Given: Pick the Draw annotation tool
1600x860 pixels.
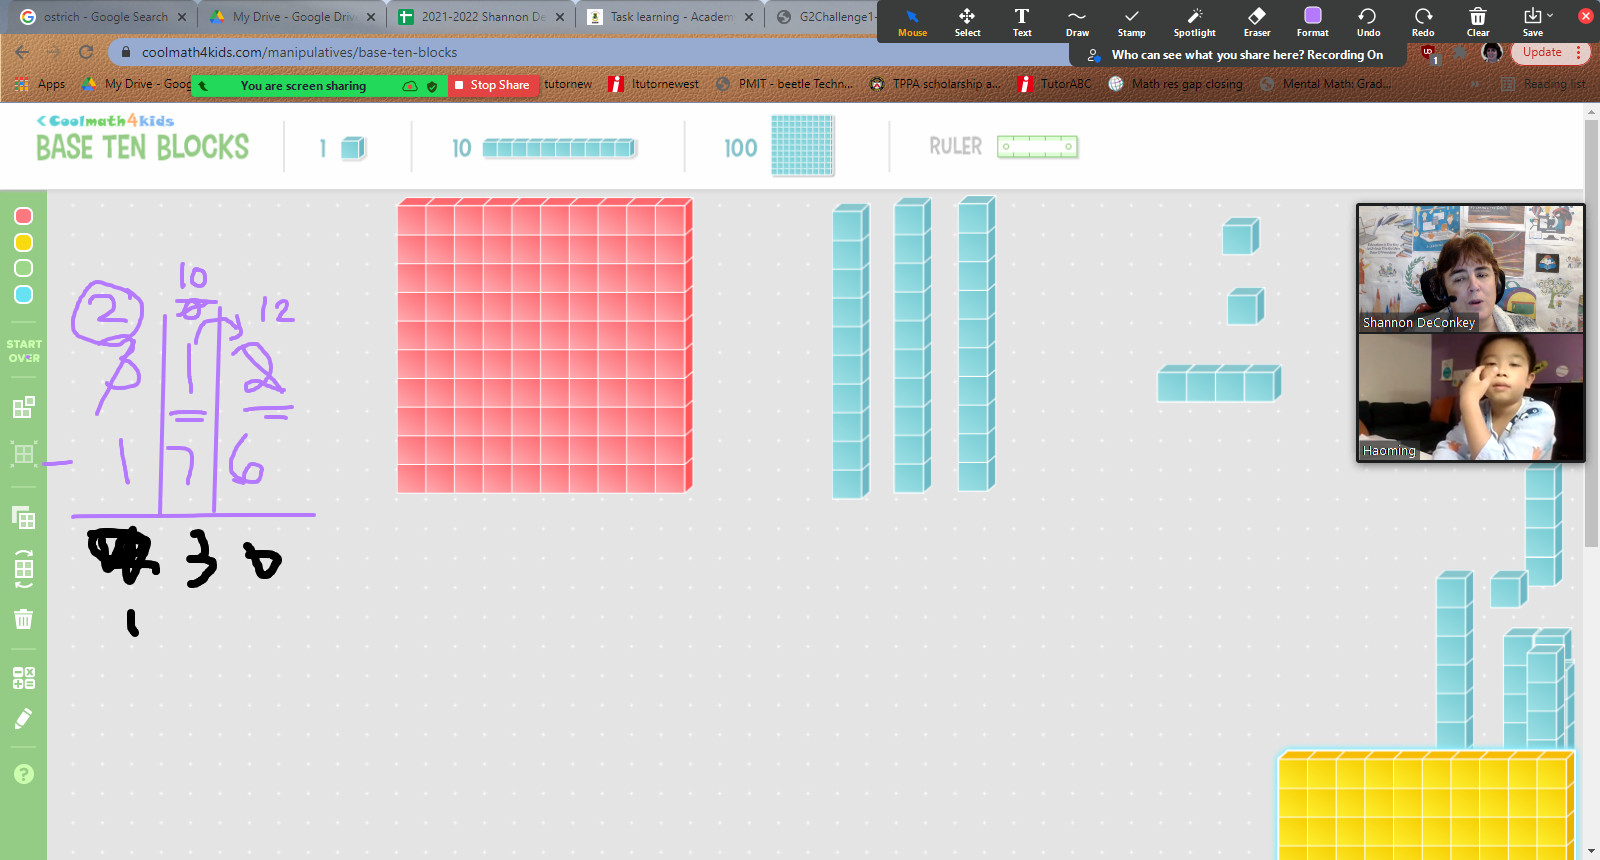Looking at the screenshot, I should click(1077, 22).
